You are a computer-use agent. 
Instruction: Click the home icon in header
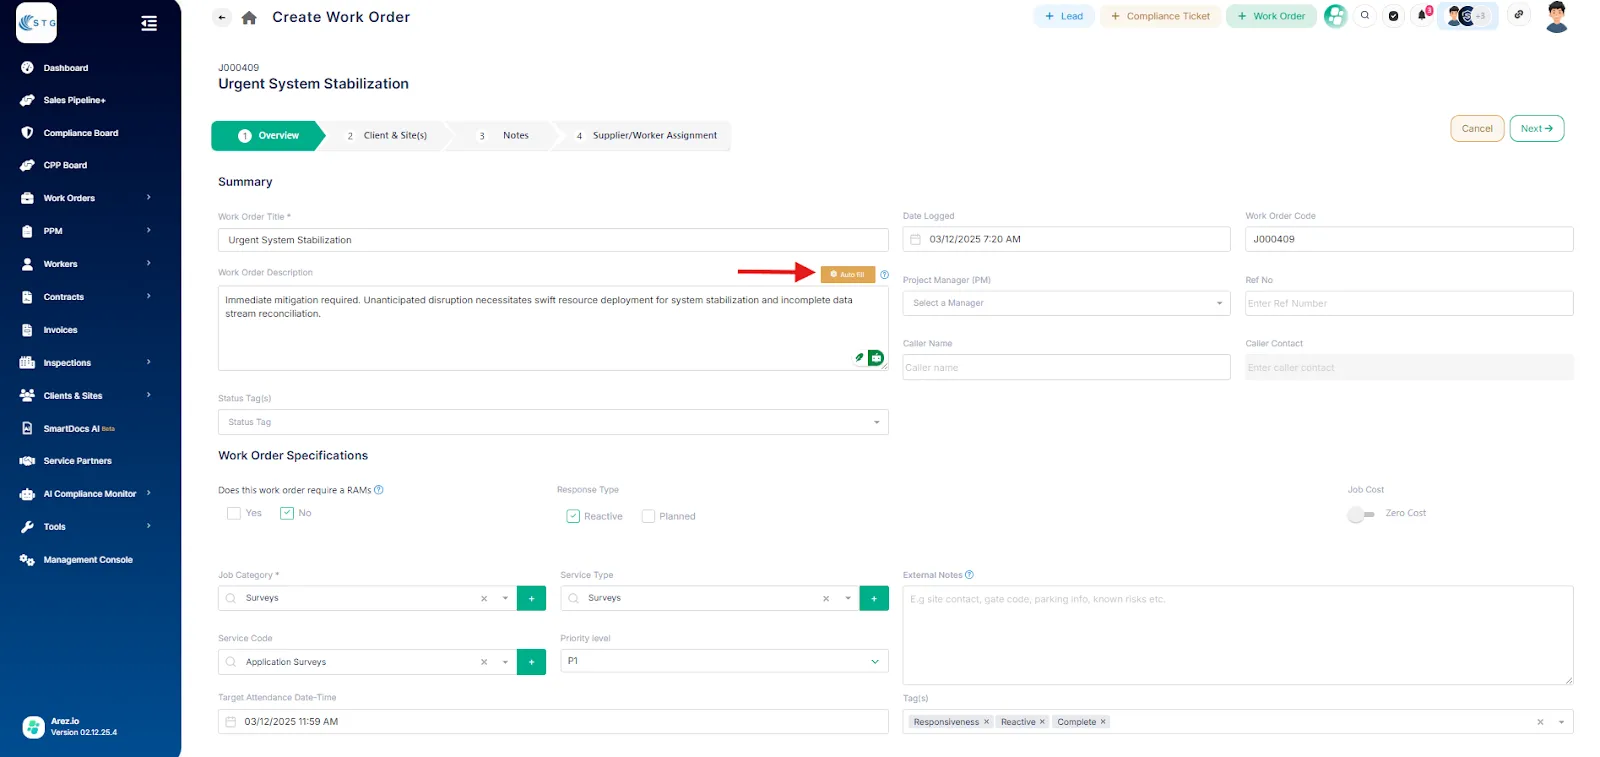pos(249,17)
